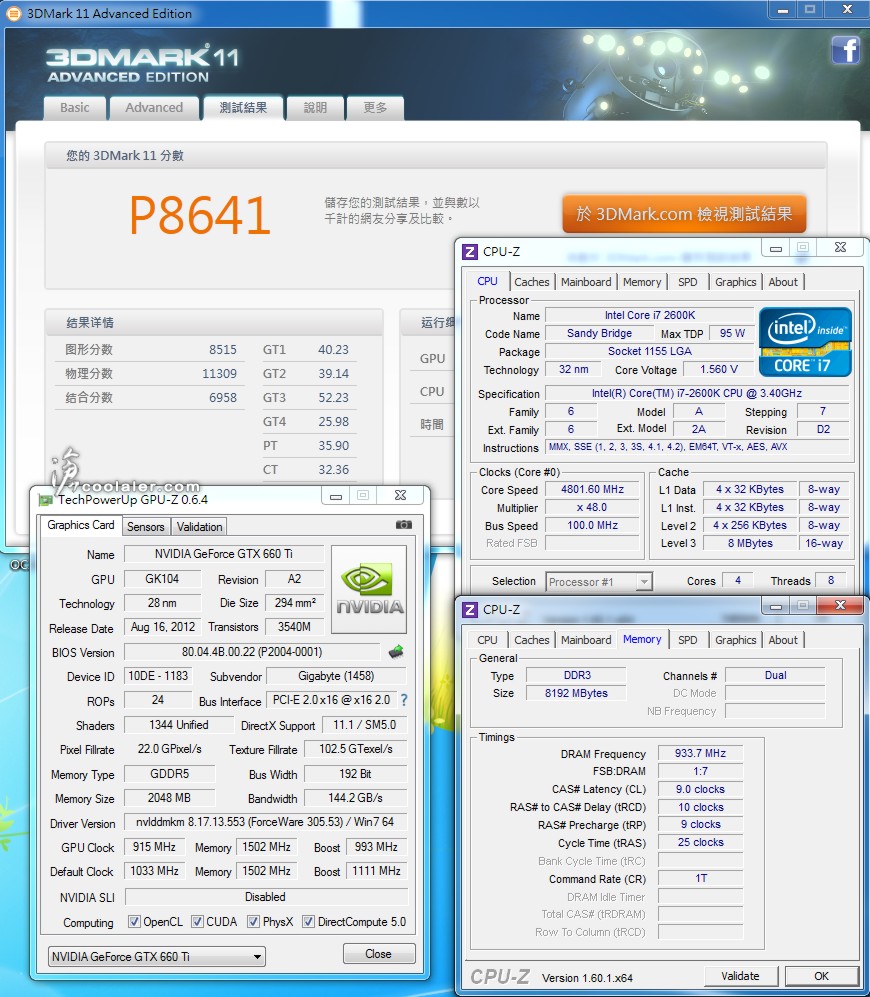Click the BIOS Version field in GPU-Z
This screenshot has width=870, height=997.
pyautogui.click(x=252, y=652)
